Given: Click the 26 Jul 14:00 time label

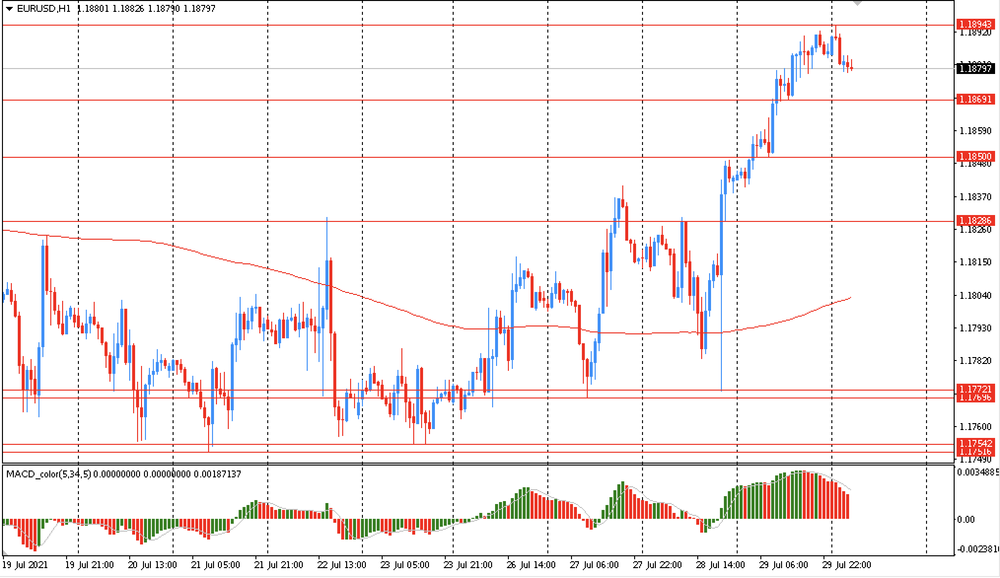Looking at the screenshot, I should tap(531, 565).
